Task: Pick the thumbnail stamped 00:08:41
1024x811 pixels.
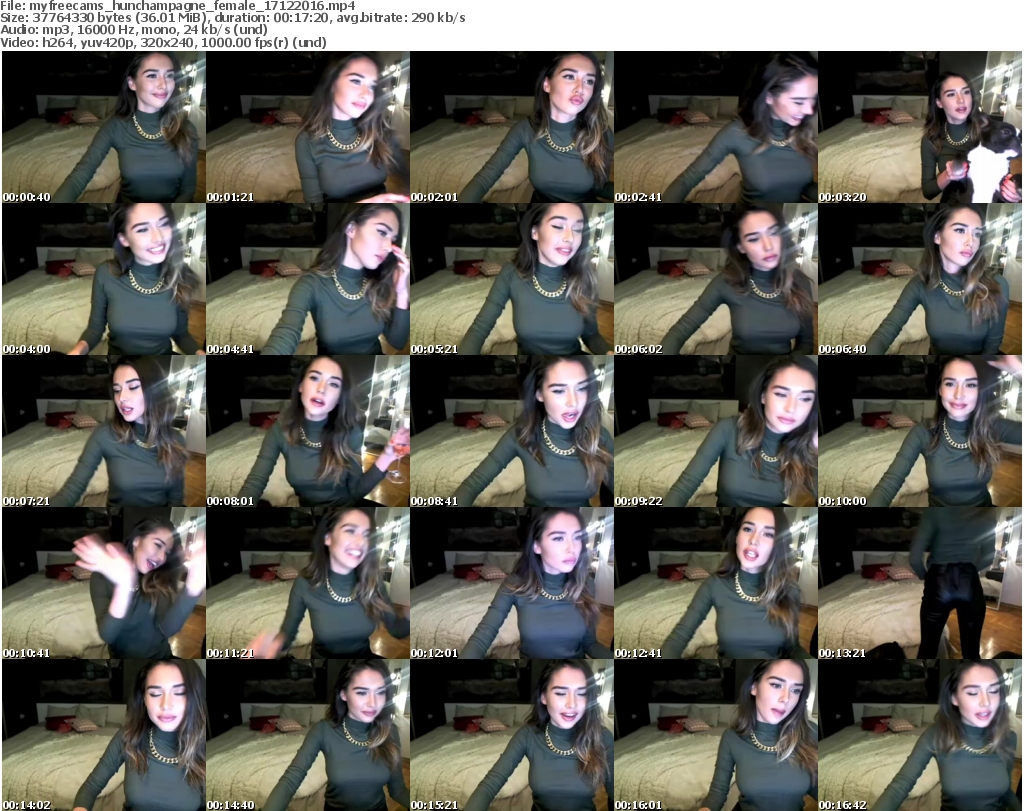Action: point(512,431)
